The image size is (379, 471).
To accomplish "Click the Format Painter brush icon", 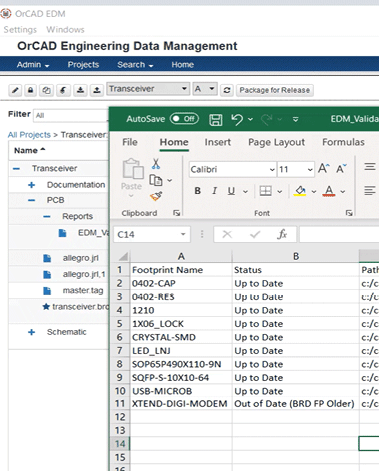I will pyautogui.click(x=156, y=196).
